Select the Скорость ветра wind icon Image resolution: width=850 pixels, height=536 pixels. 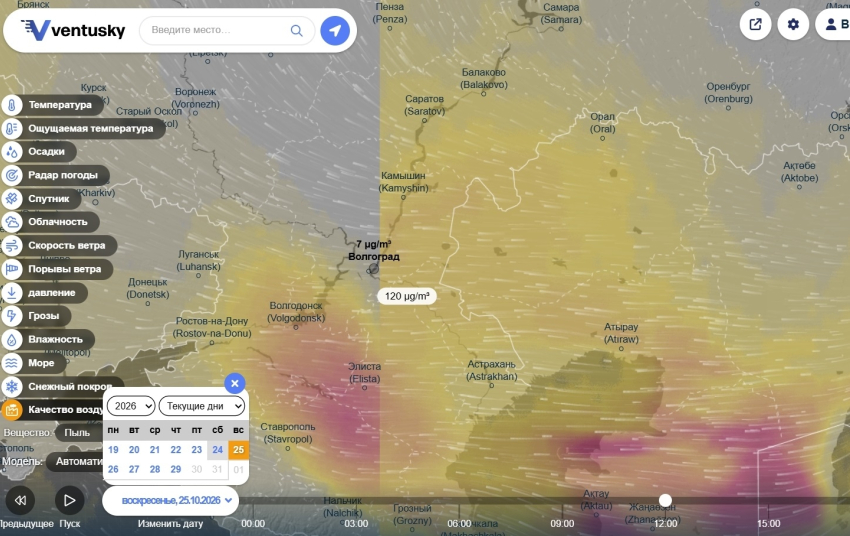tap(11, 246)
